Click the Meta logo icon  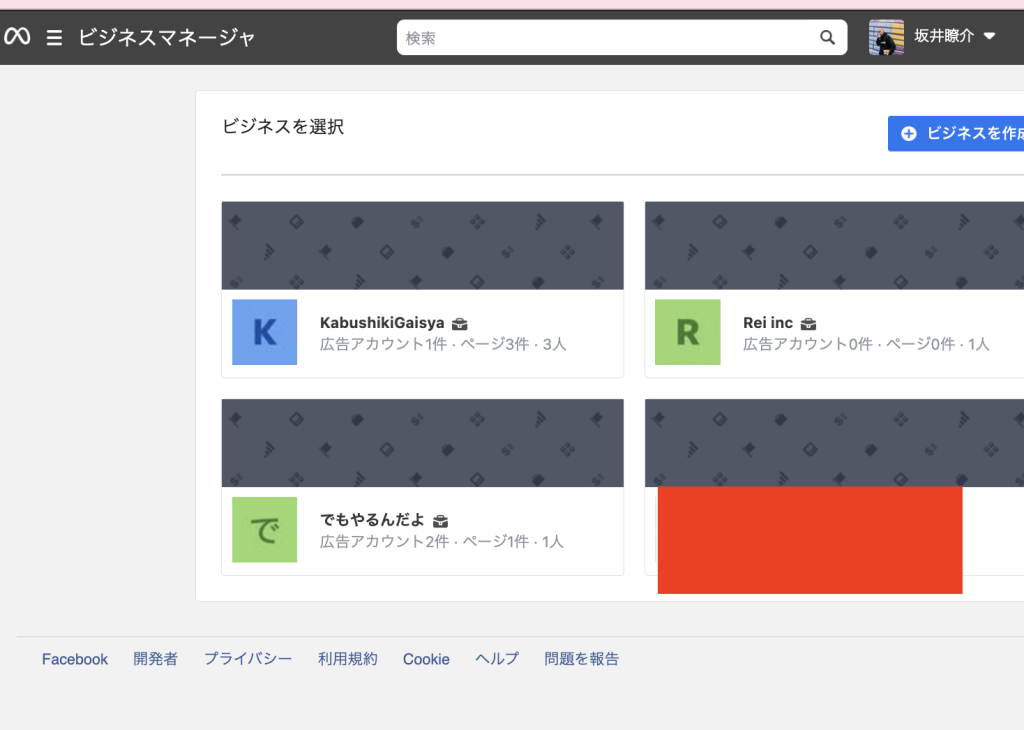click(x=17, y=37)
